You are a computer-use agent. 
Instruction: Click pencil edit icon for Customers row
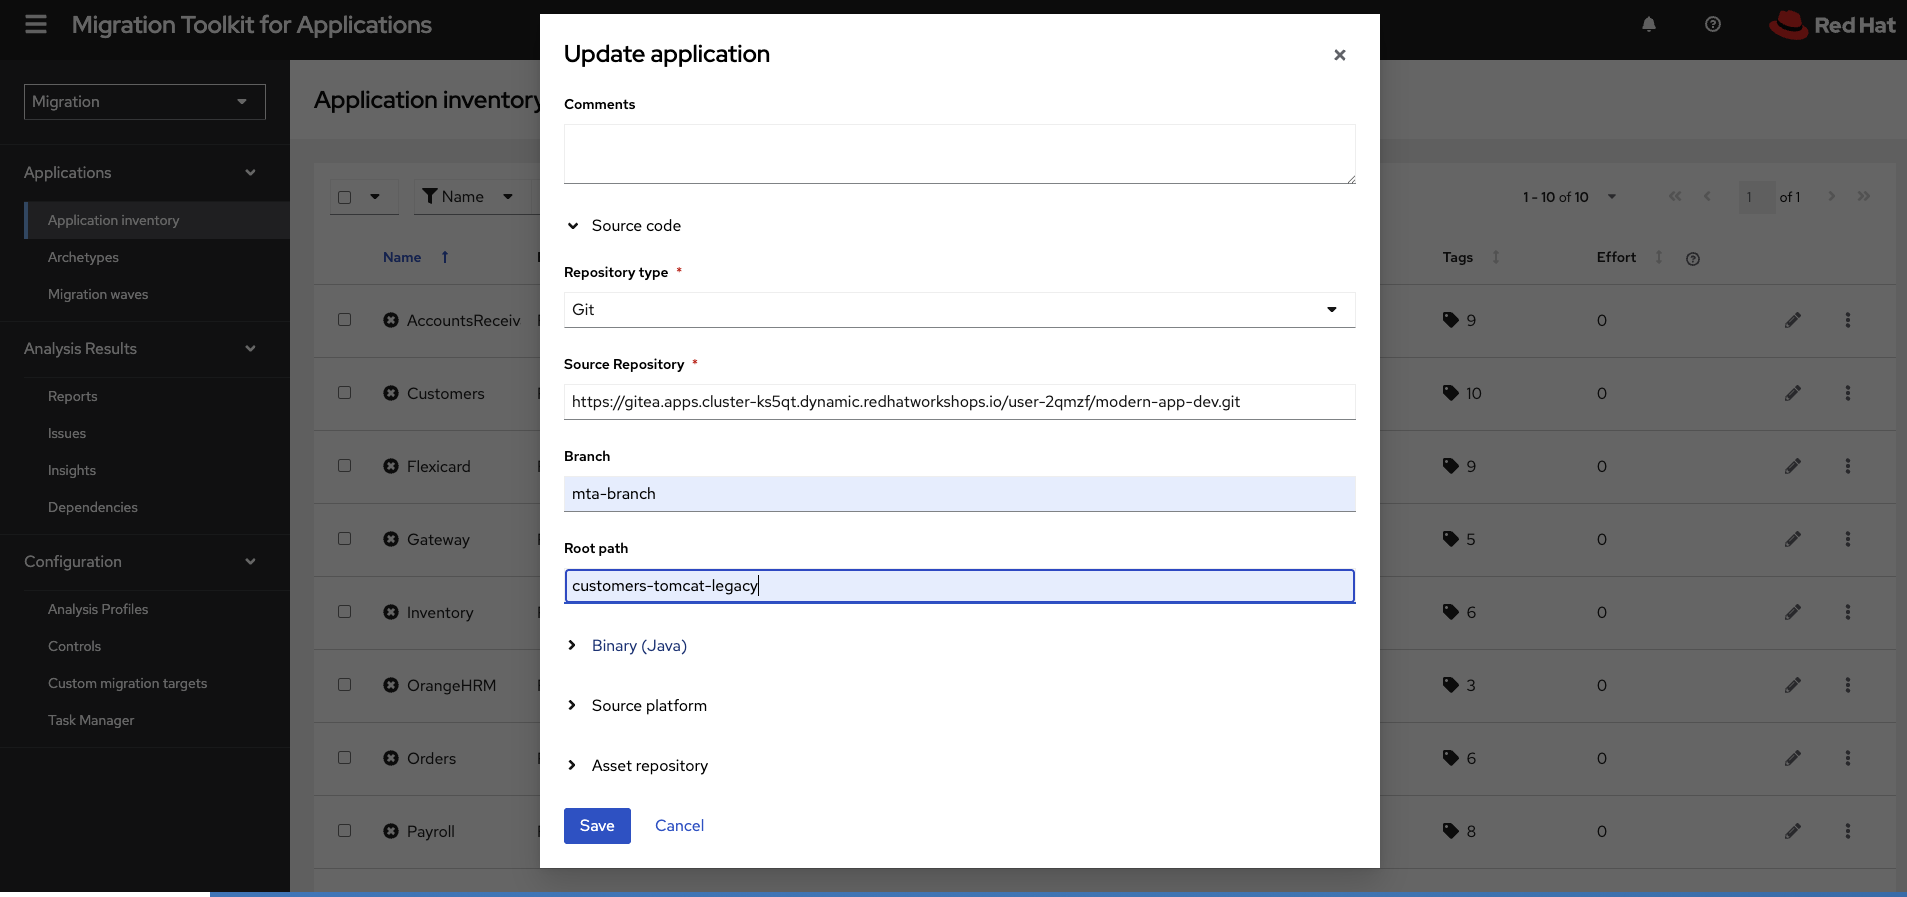pos(1793,393)
